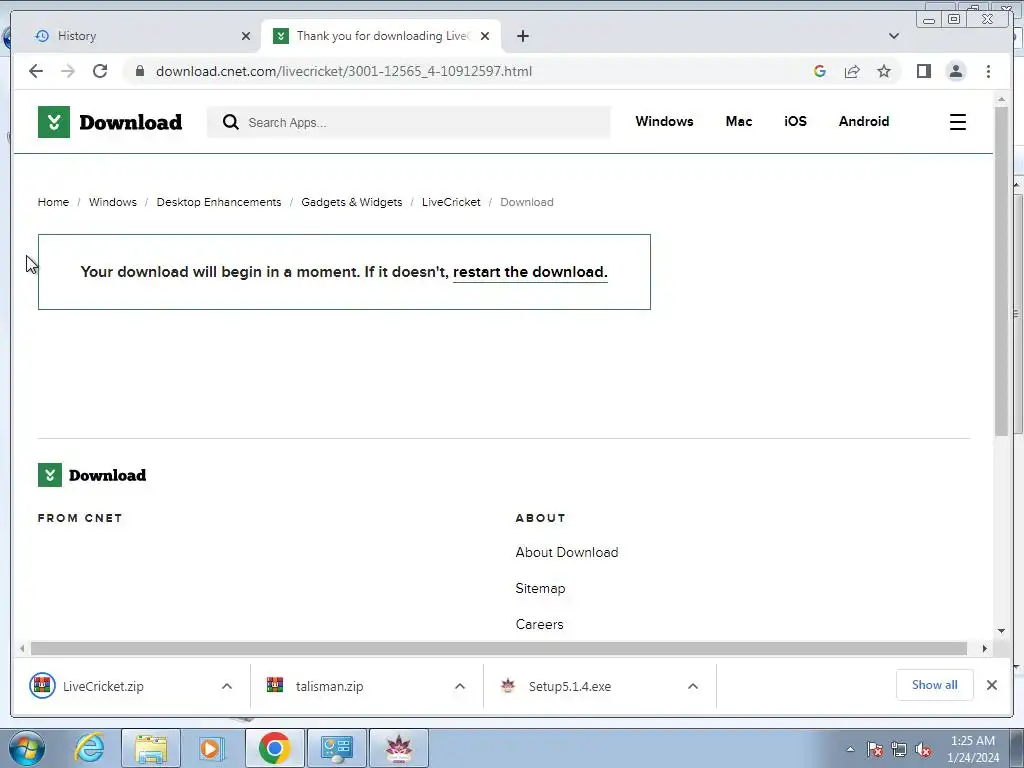Click the share page icon

tap(852, 71)
